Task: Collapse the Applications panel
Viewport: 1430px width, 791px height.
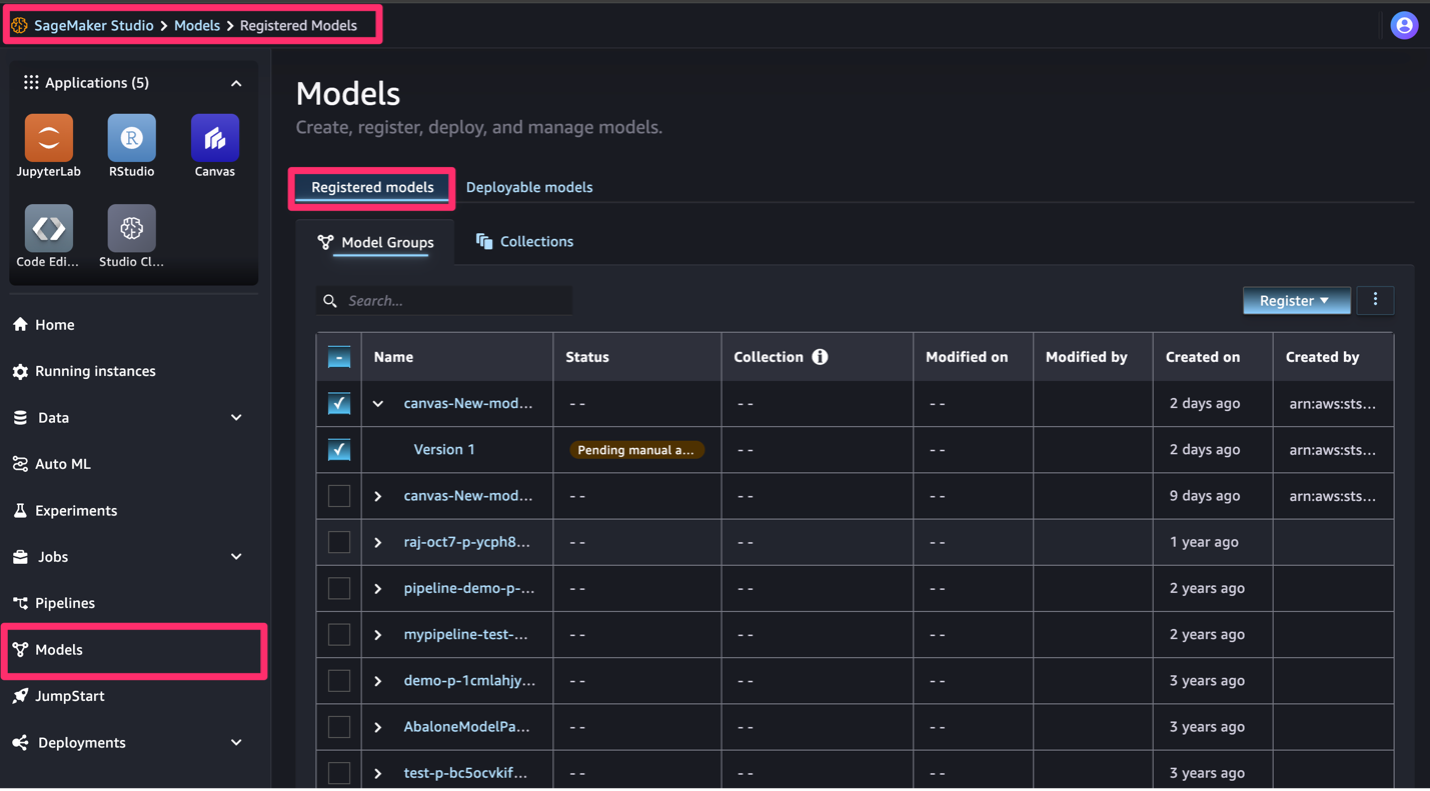Action: (x=236, y=83)
